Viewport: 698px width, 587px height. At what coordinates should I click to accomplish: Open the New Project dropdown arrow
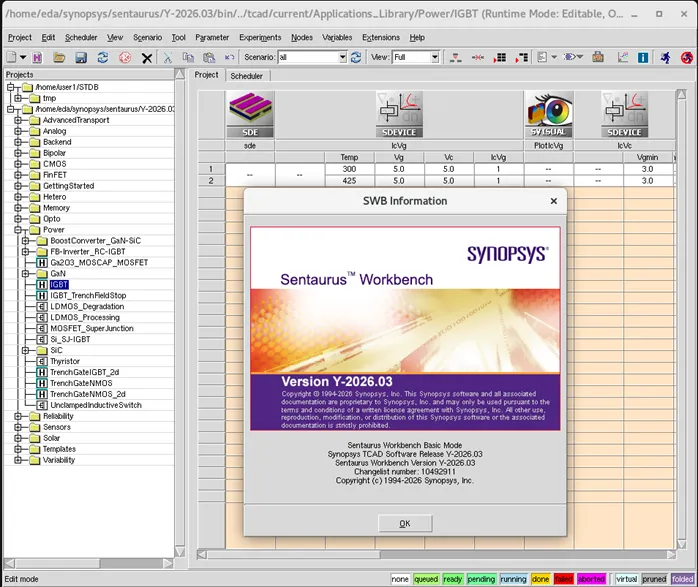click(x=23, y=57)
